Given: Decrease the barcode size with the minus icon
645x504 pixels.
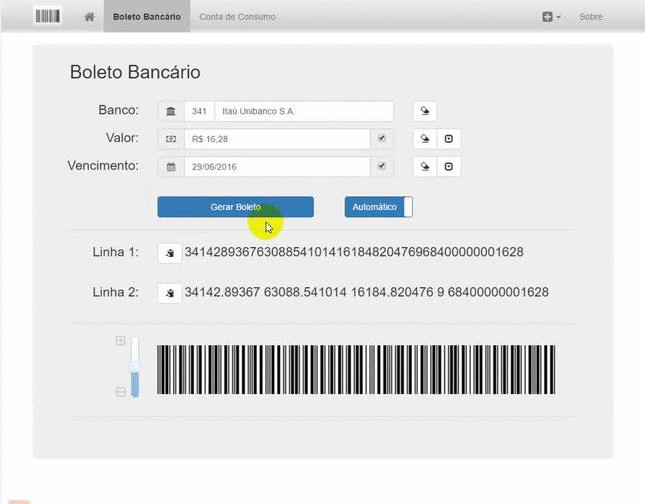Looking at the screenshot, I should [x=120, y=391].
